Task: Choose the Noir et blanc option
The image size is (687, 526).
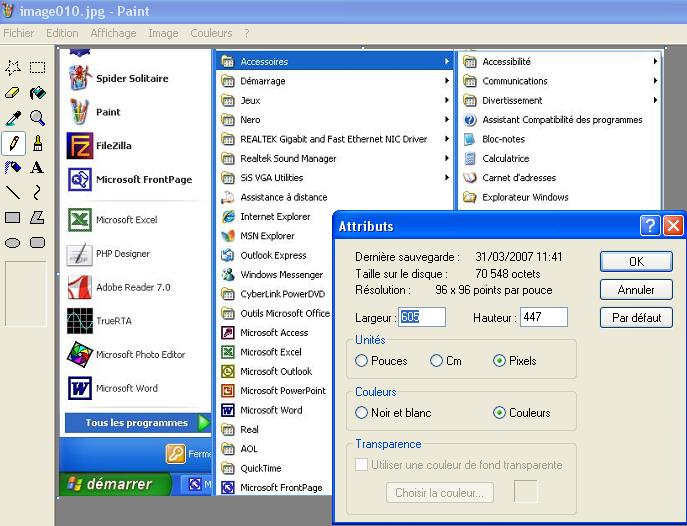Action: pos(361,413)
